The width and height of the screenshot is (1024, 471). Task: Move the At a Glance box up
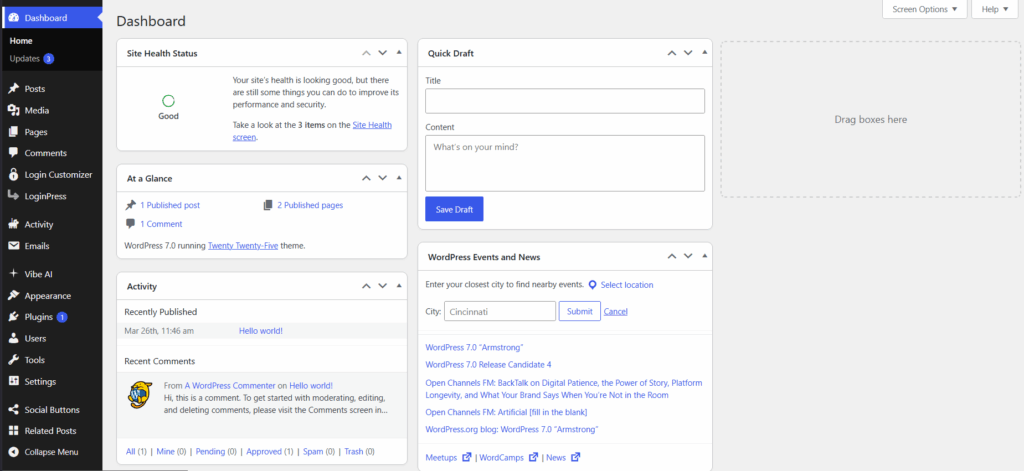click(x=366, y=178)
